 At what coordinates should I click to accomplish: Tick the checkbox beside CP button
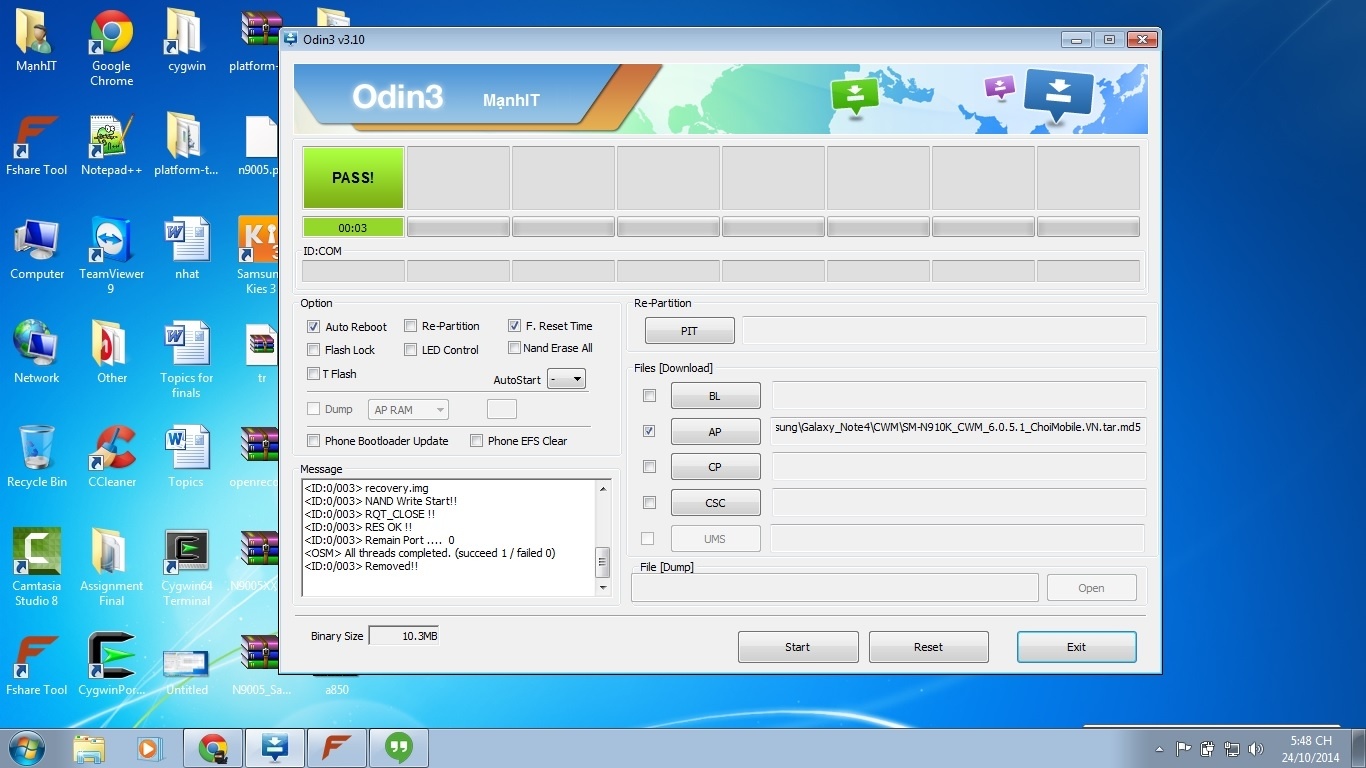pyautogui.click(x=649, y=467)
